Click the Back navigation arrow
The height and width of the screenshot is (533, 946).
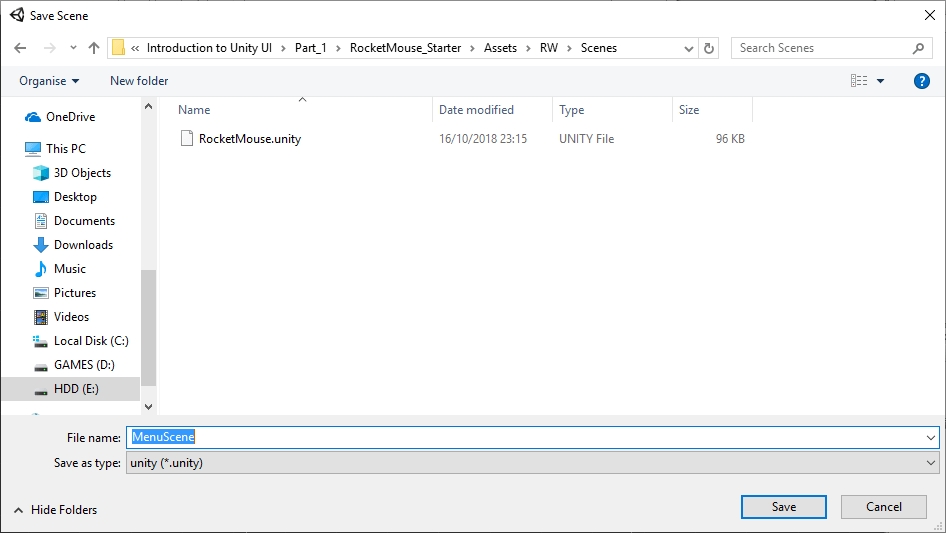click(20, 48)
